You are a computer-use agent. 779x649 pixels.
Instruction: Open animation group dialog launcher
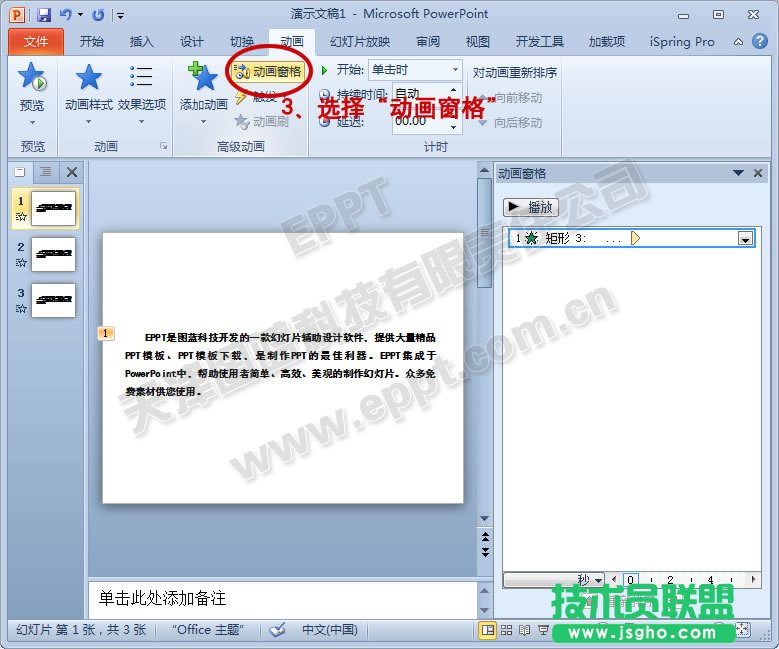(x=163, y=146)
